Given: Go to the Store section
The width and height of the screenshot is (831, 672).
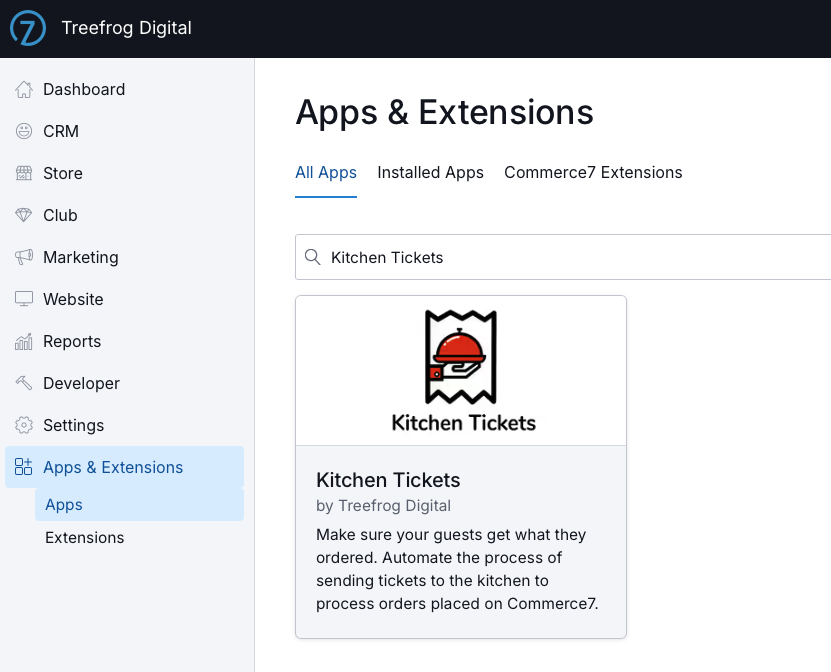Looking at the screenshot, I should (125, 173).
